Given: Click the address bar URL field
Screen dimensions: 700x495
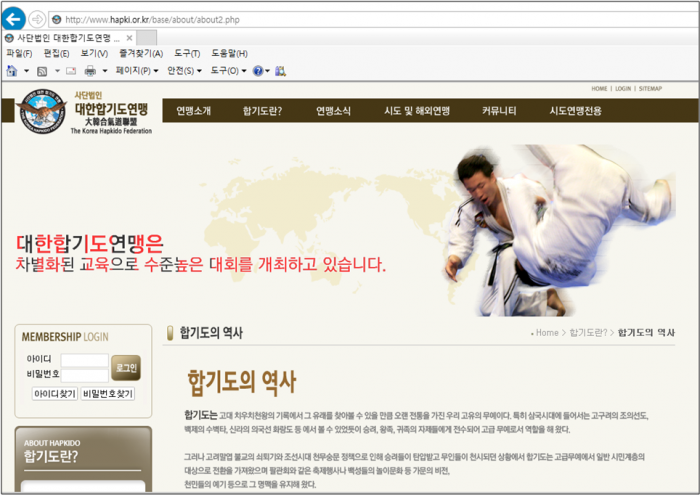Looking at the screenshot, I should pos(375,20).
